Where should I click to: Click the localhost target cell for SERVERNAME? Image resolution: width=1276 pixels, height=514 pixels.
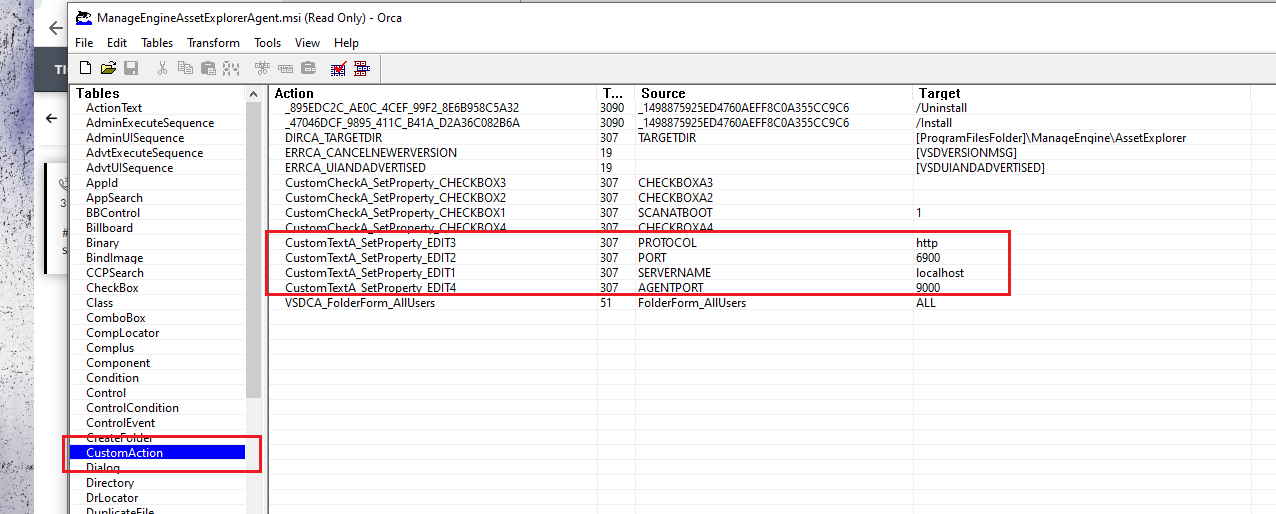tap(939, 273)
